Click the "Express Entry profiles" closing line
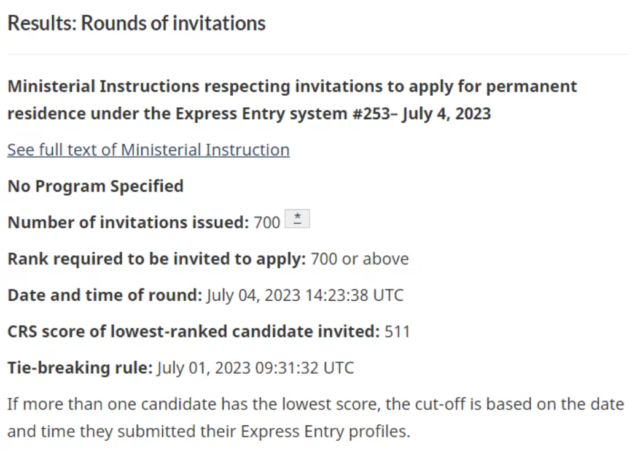640x461 pixels. (209, 434)
